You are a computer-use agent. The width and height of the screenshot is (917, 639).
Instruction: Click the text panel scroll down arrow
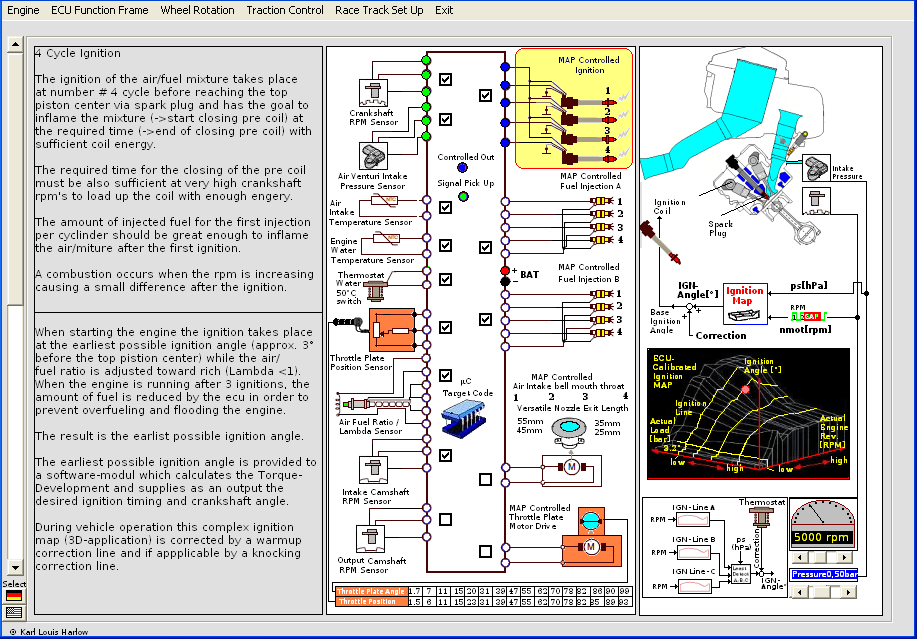pyautogui.click(x=15, y=567)
